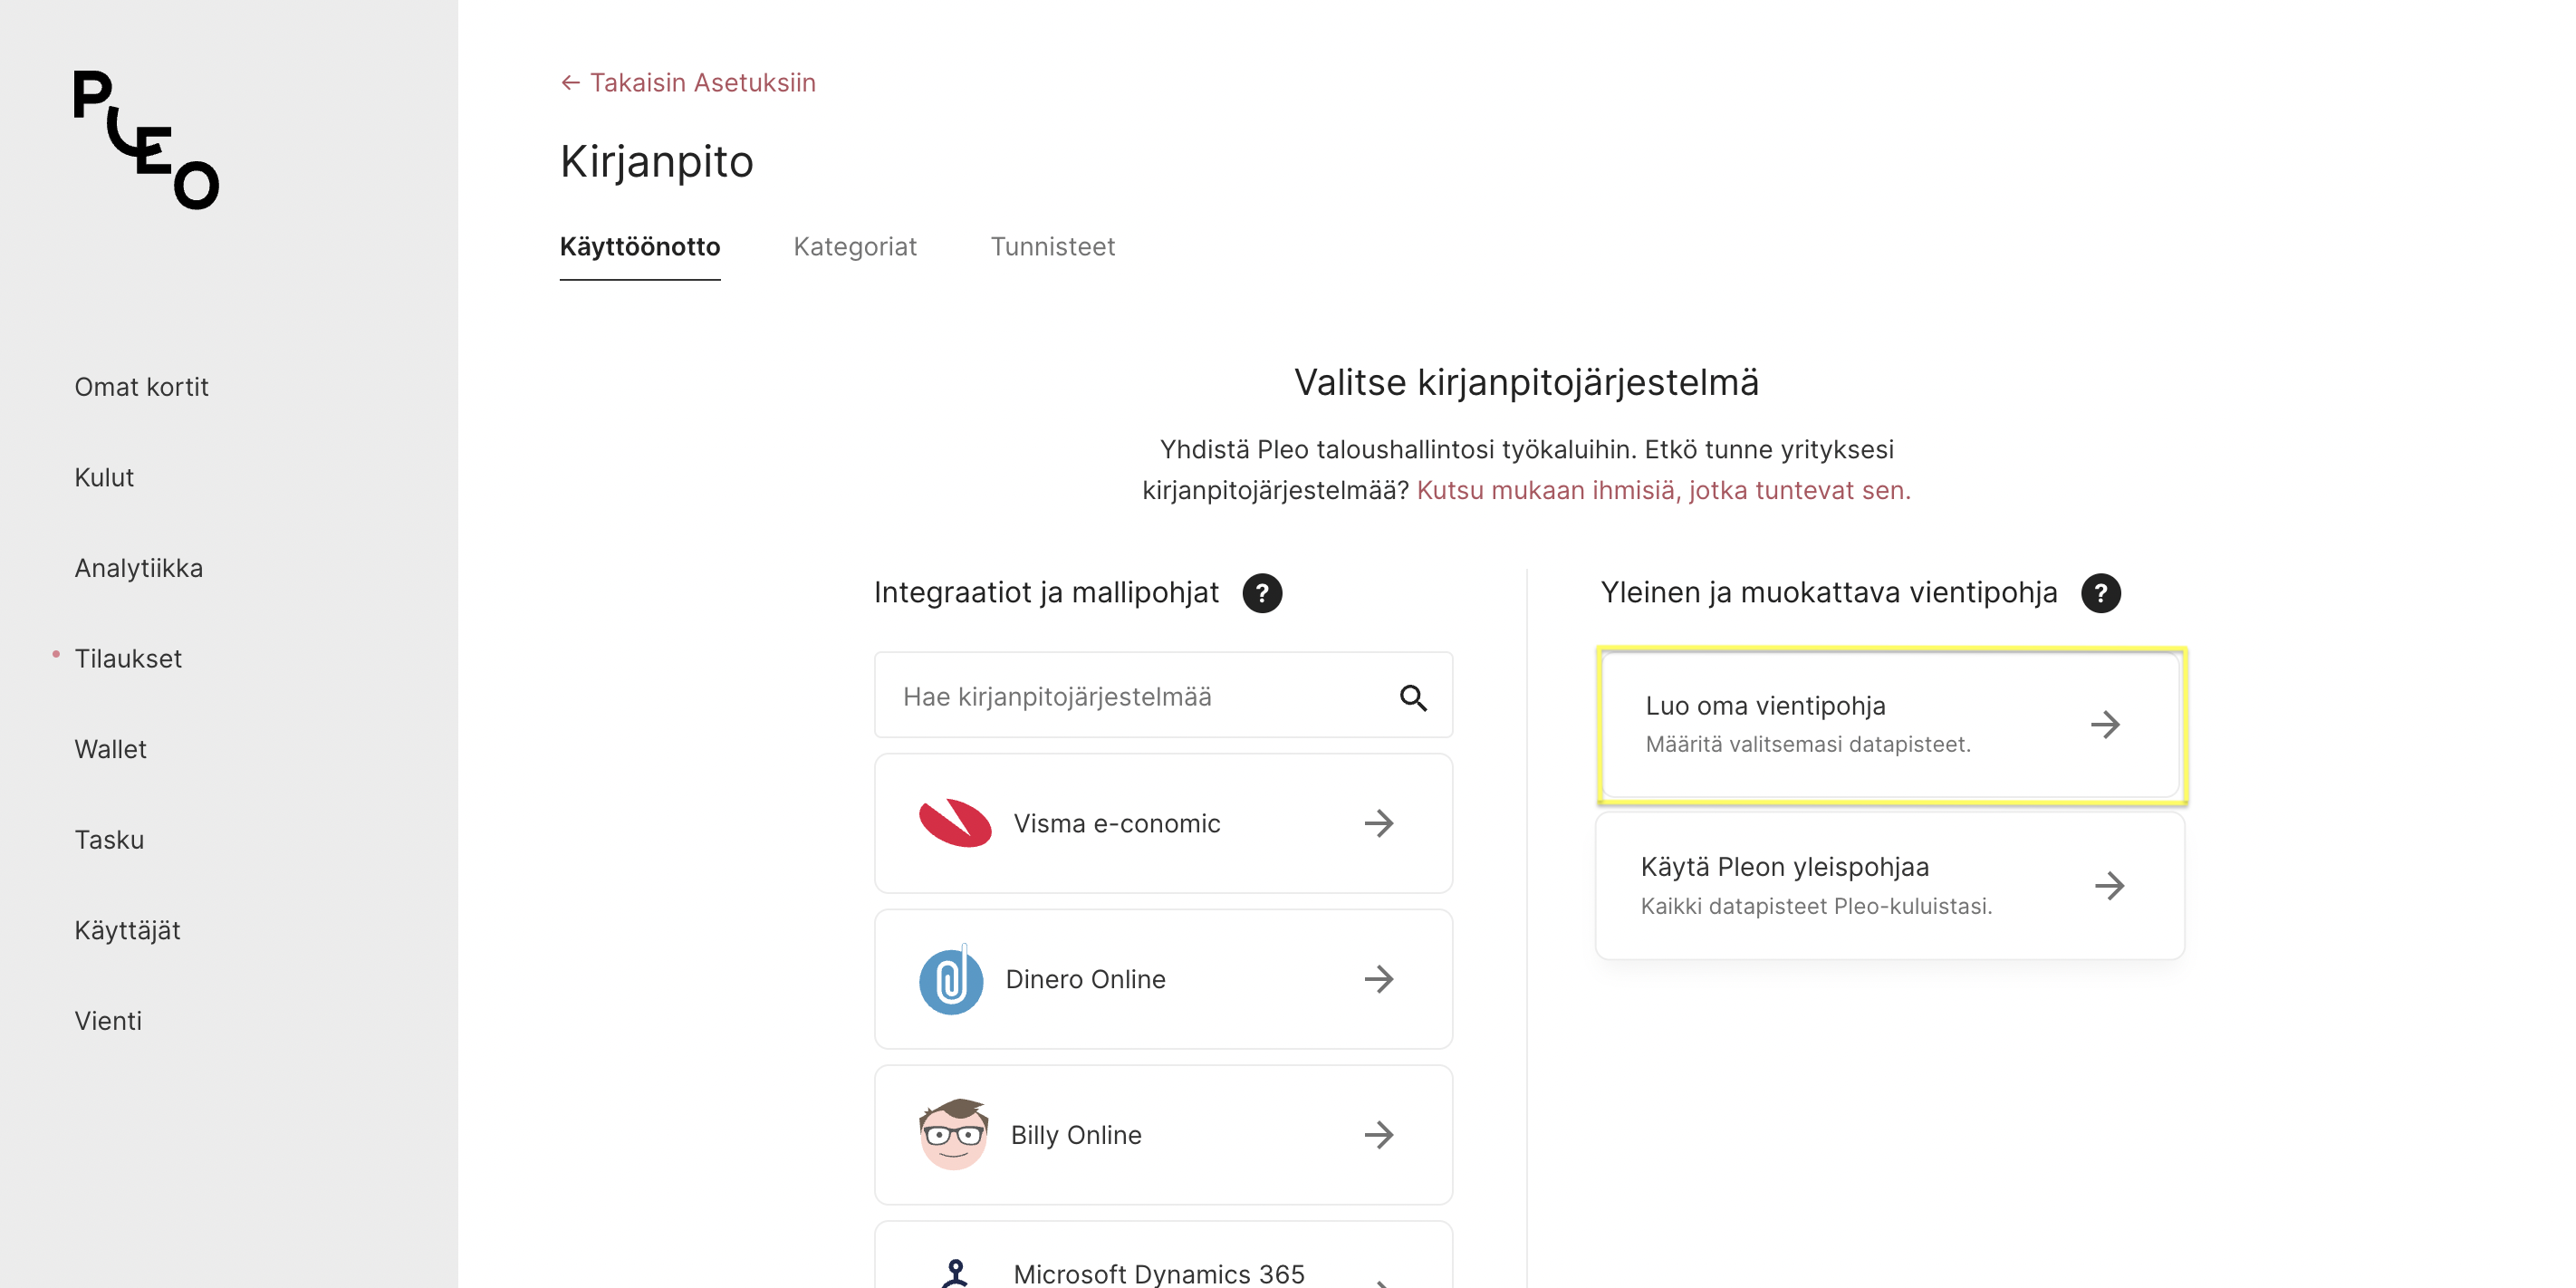Screen dimensions: 2576x1288
Task: Switch to the Tunnisteet tab
Action: click(x=1052, y=246)
